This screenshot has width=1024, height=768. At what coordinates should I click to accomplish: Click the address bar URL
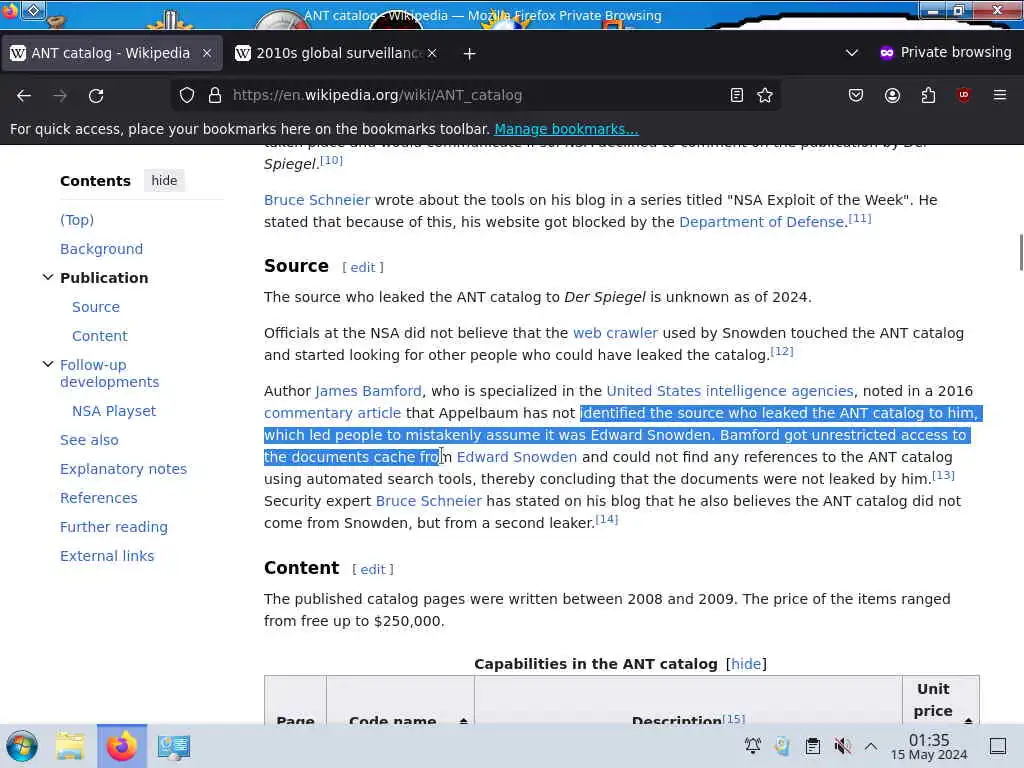pyautogui.click(x=377, y=95)
